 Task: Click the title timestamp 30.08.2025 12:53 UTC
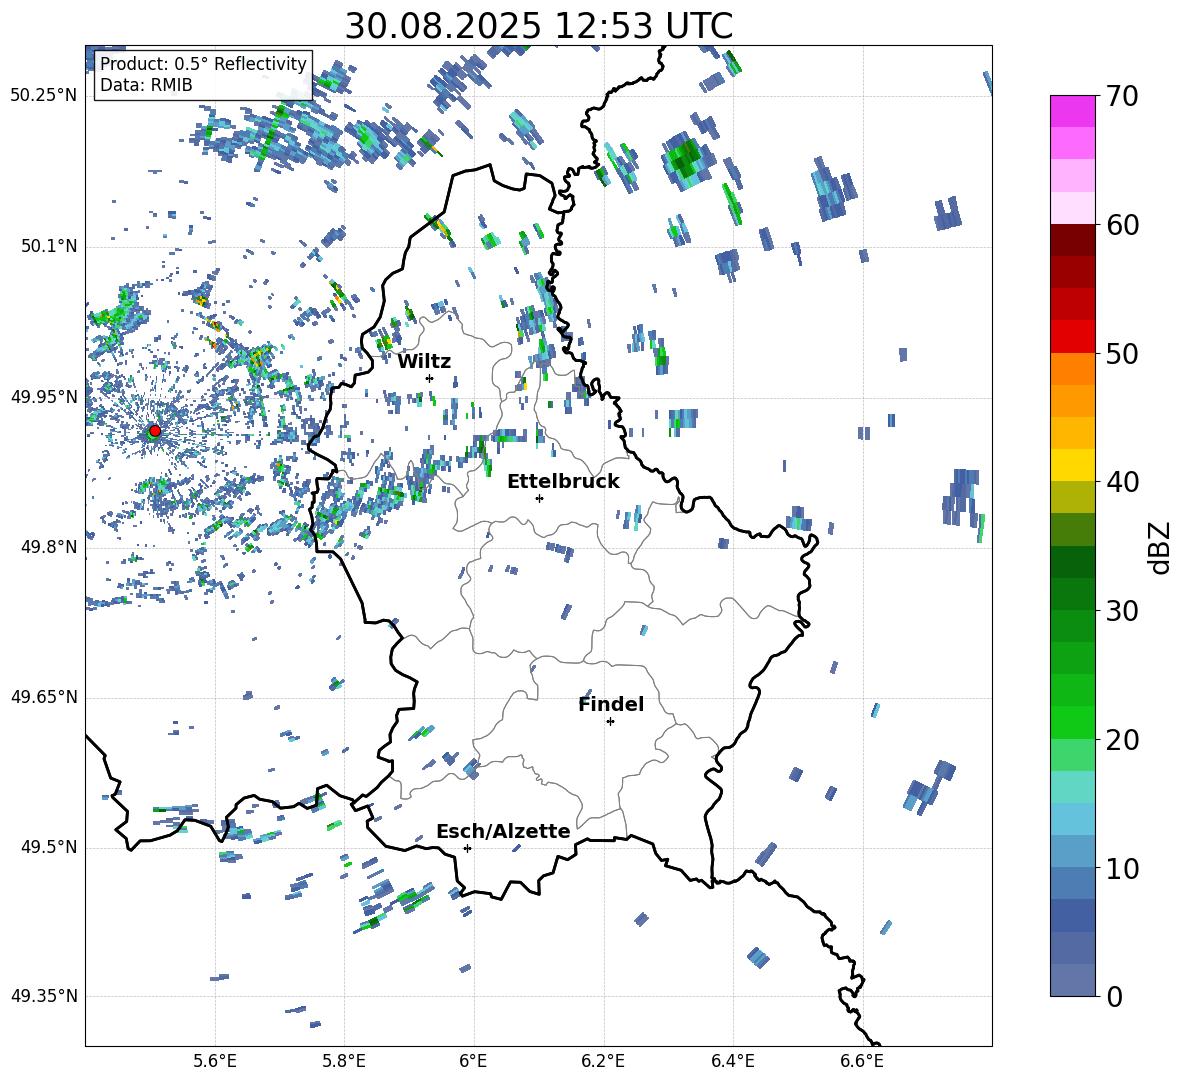(539, 26)
